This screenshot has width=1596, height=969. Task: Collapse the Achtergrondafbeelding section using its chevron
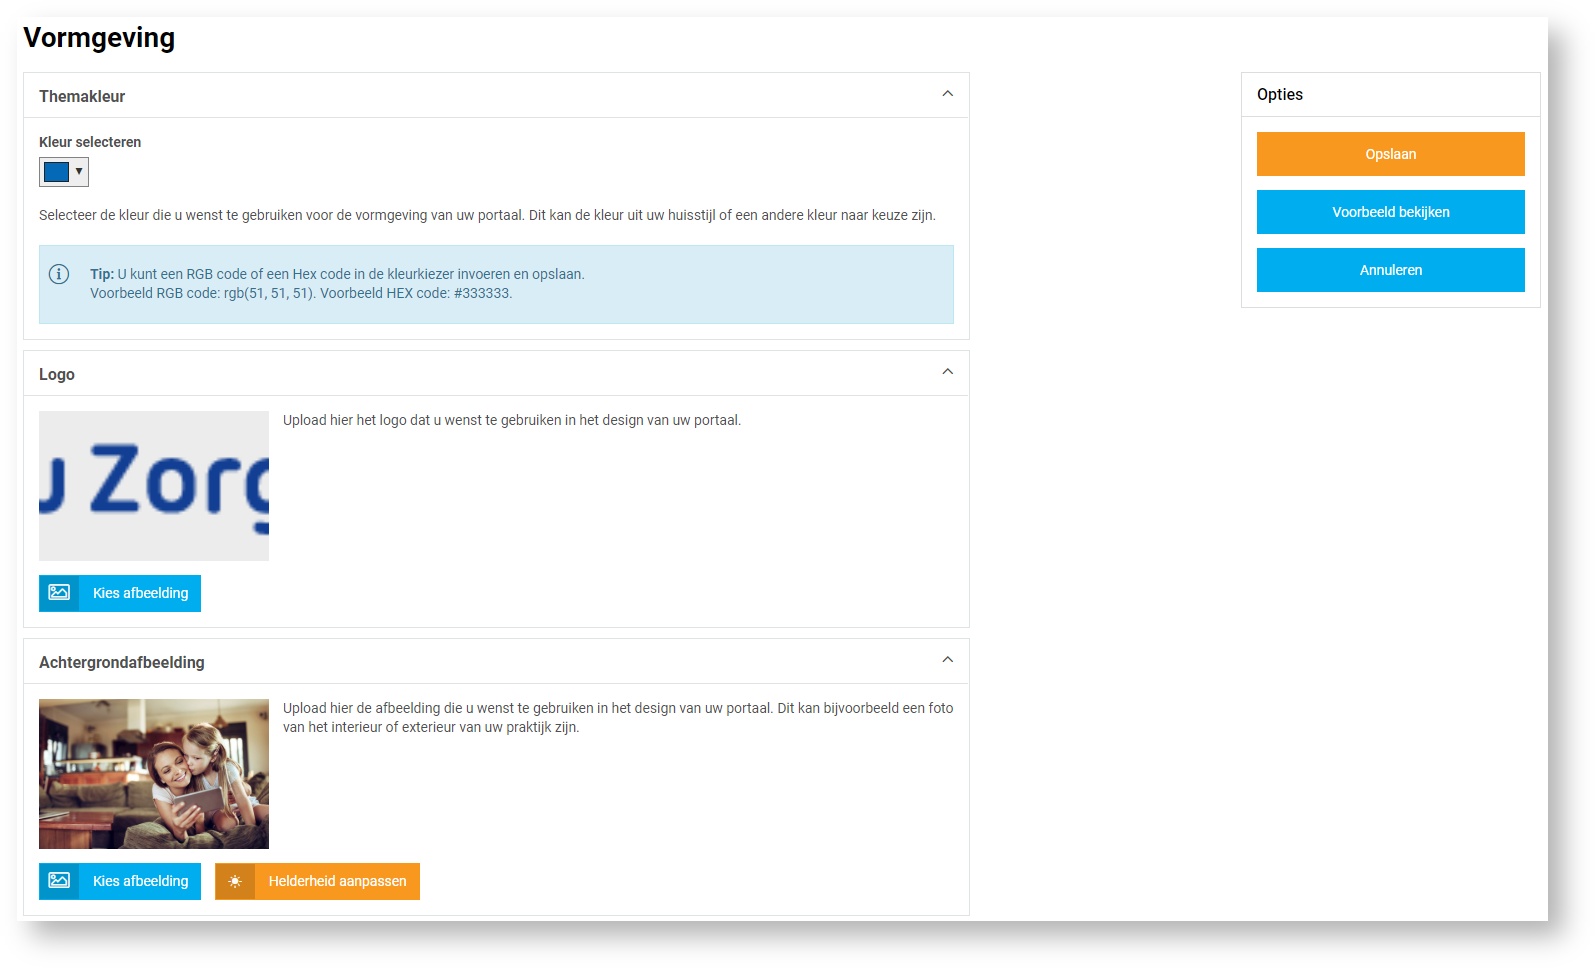(x=947, y=660)
